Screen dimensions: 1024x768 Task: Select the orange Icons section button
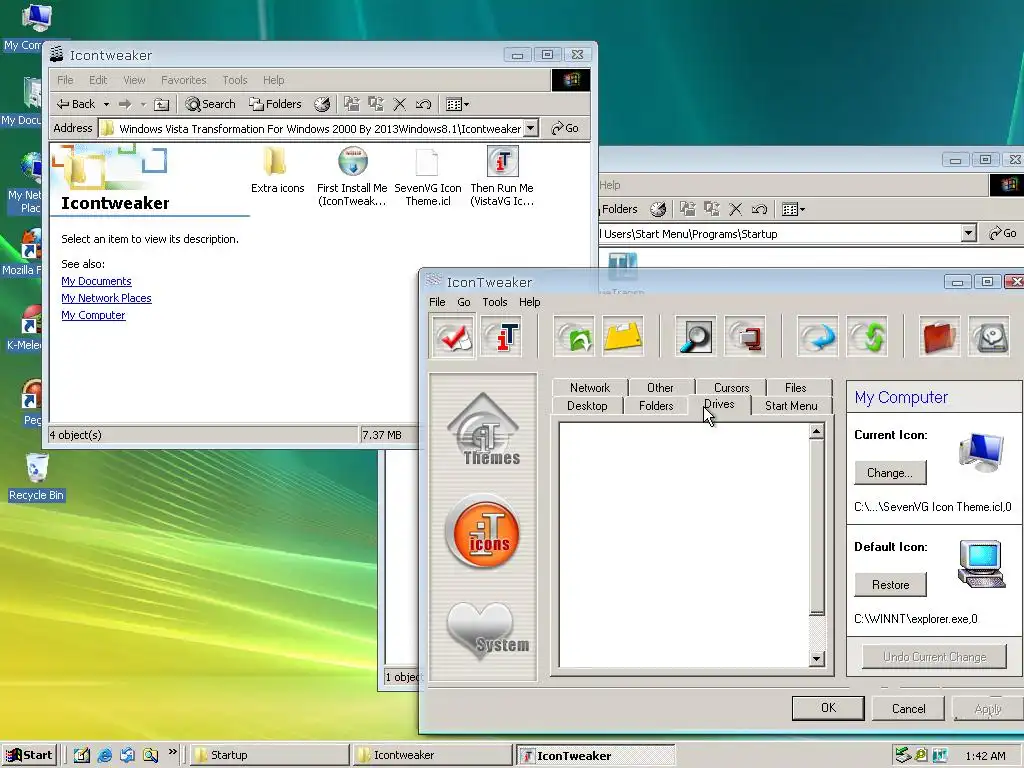click(x=483, y=530)
